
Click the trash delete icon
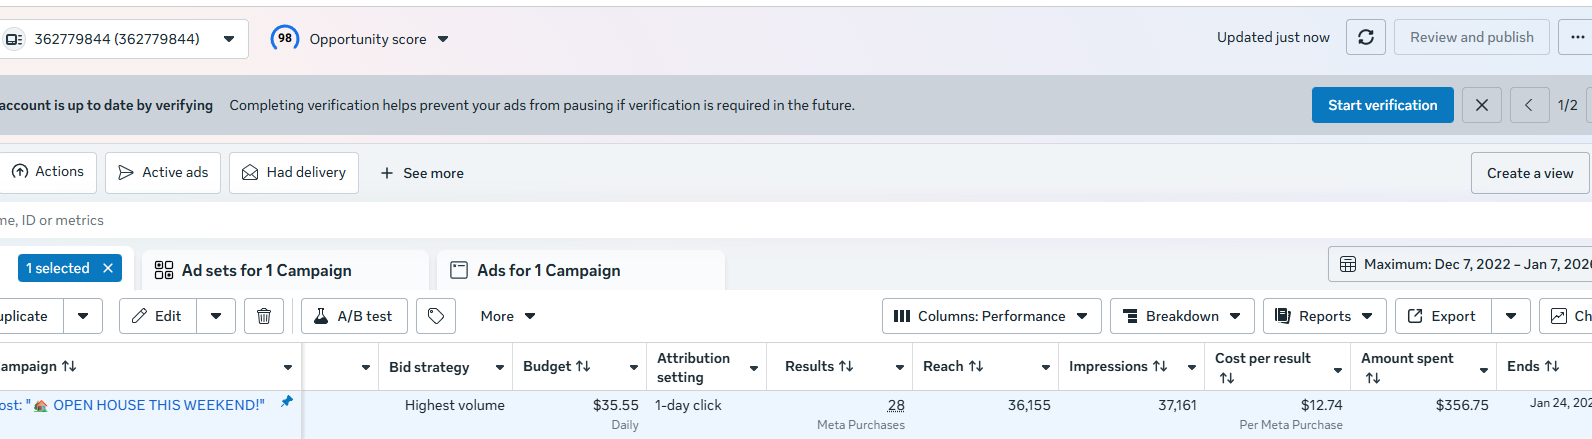(264, 316)
